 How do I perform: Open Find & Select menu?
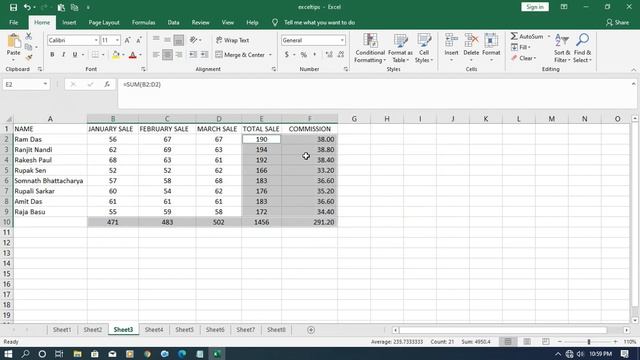(x=582, y=48)
